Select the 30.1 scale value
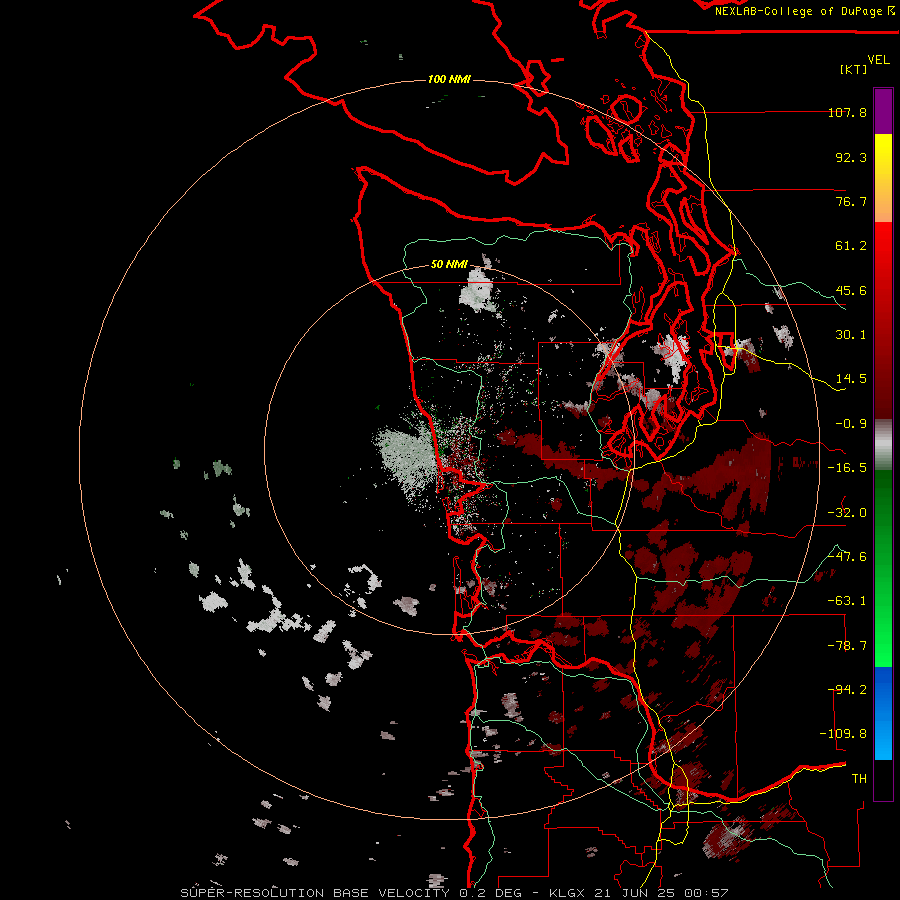Screen dimensions: 900x900 coord(851,335)
